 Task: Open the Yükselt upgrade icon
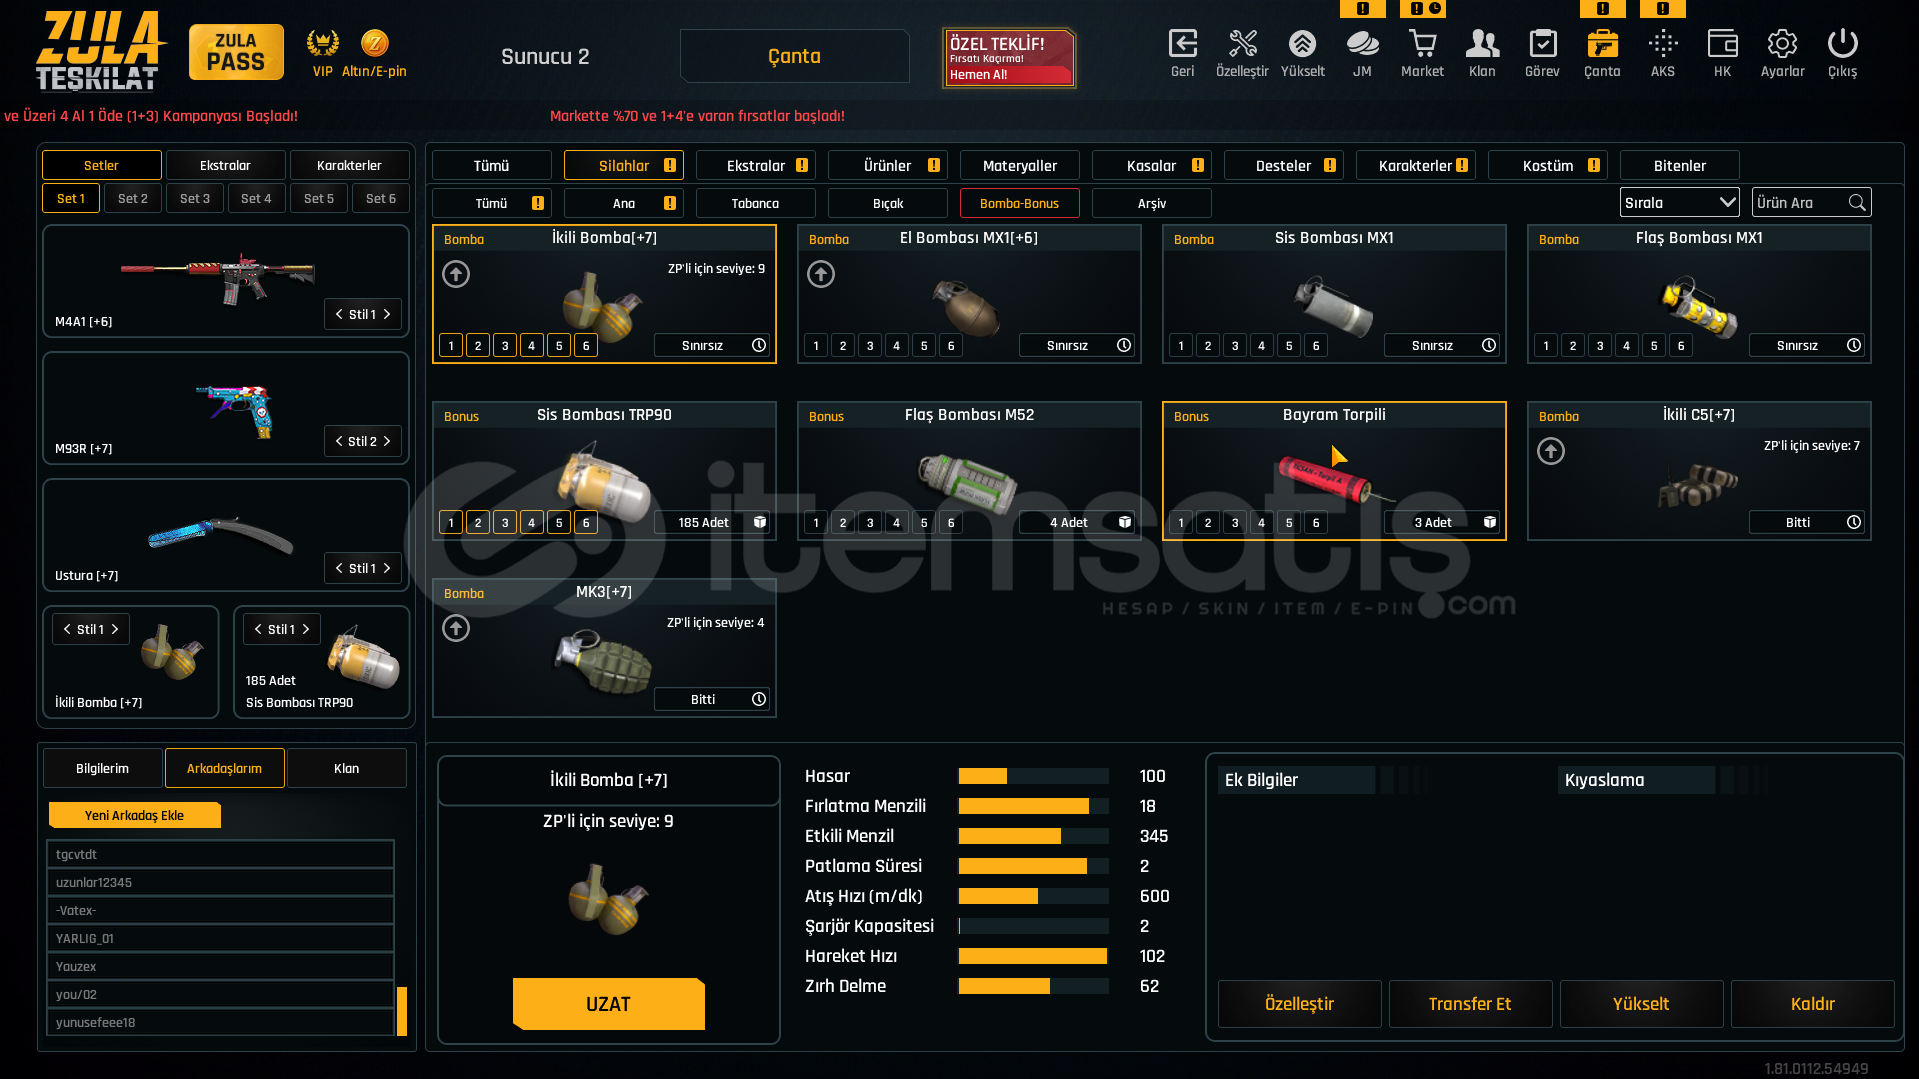pyautogui.click(x=1302, y=44)
